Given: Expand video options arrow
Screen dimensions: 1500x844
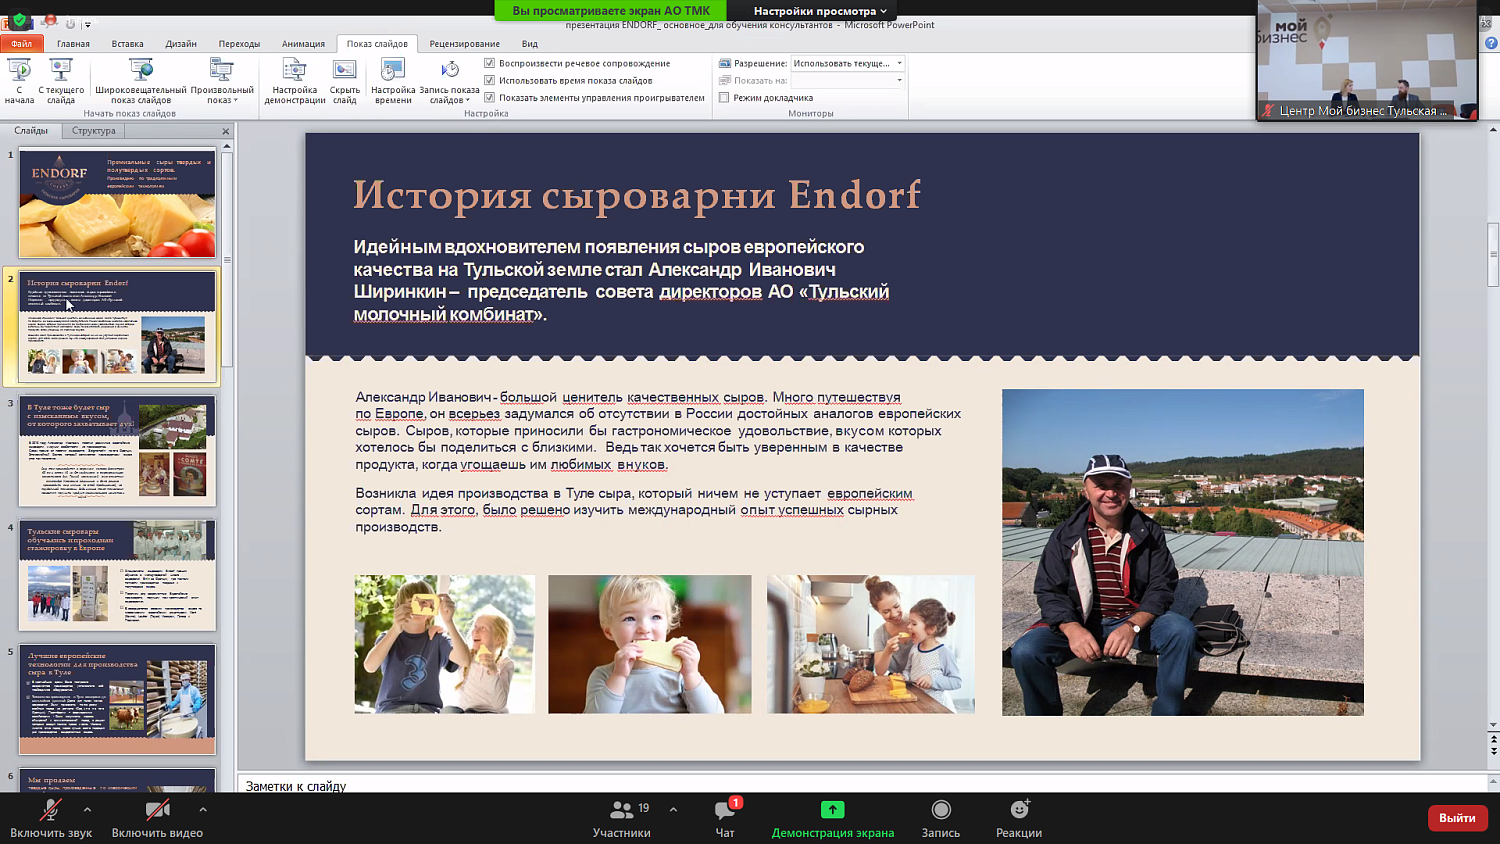Looking at the screenshot, I should 203,809.
